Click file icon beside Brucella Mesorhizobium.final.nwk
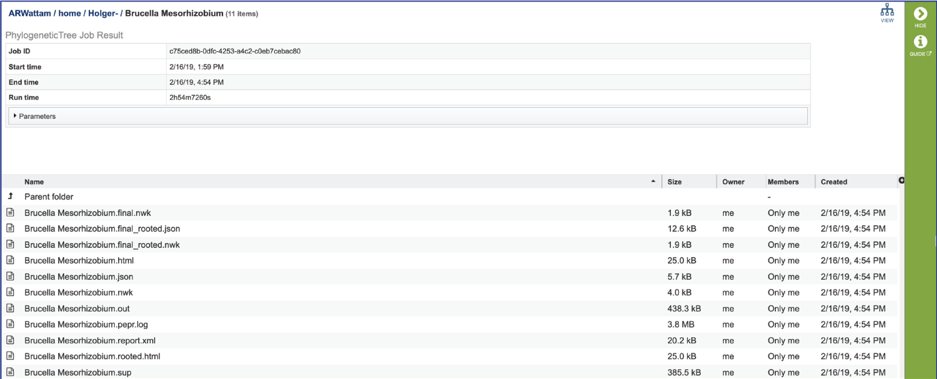The height and width of the screenshot is (379, 937). pos(10,212)
